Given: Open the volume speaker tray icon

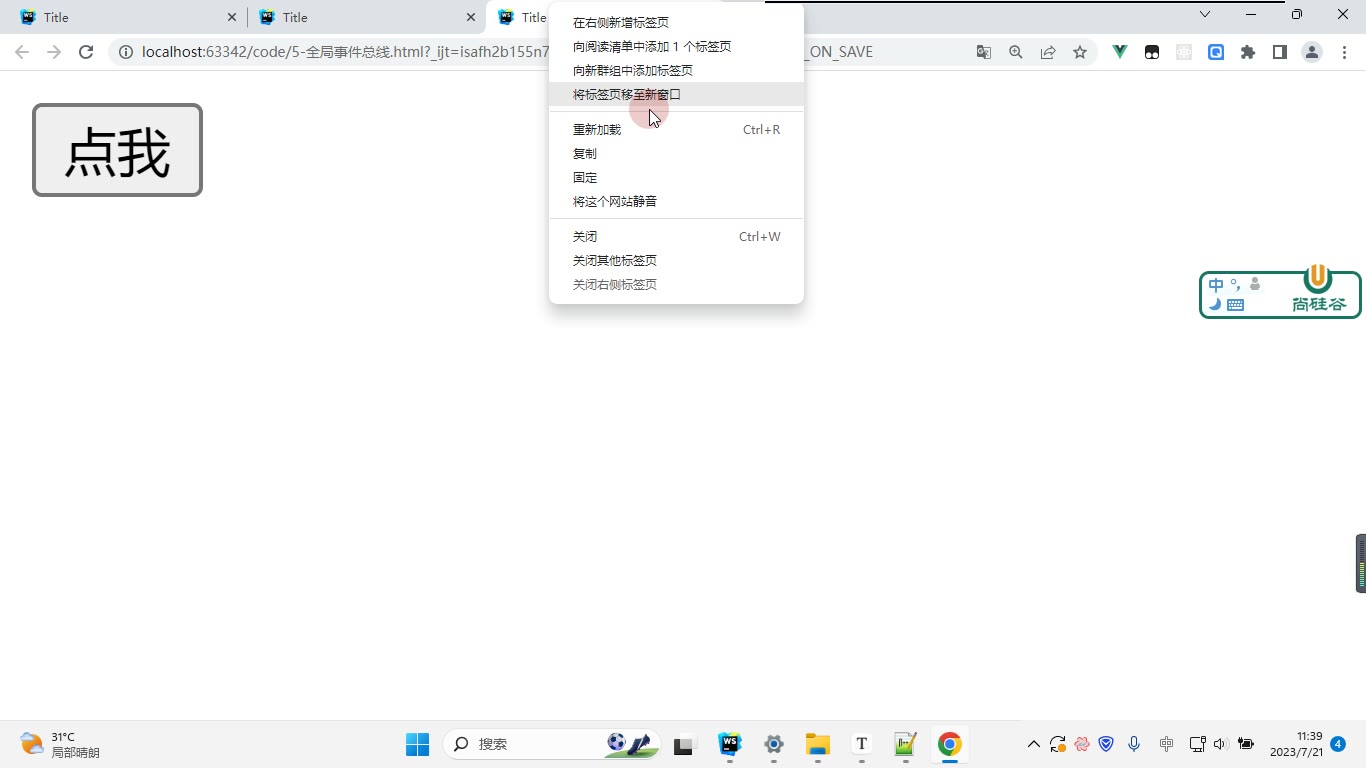Looking at the screenshot, I should point(1220,744).
